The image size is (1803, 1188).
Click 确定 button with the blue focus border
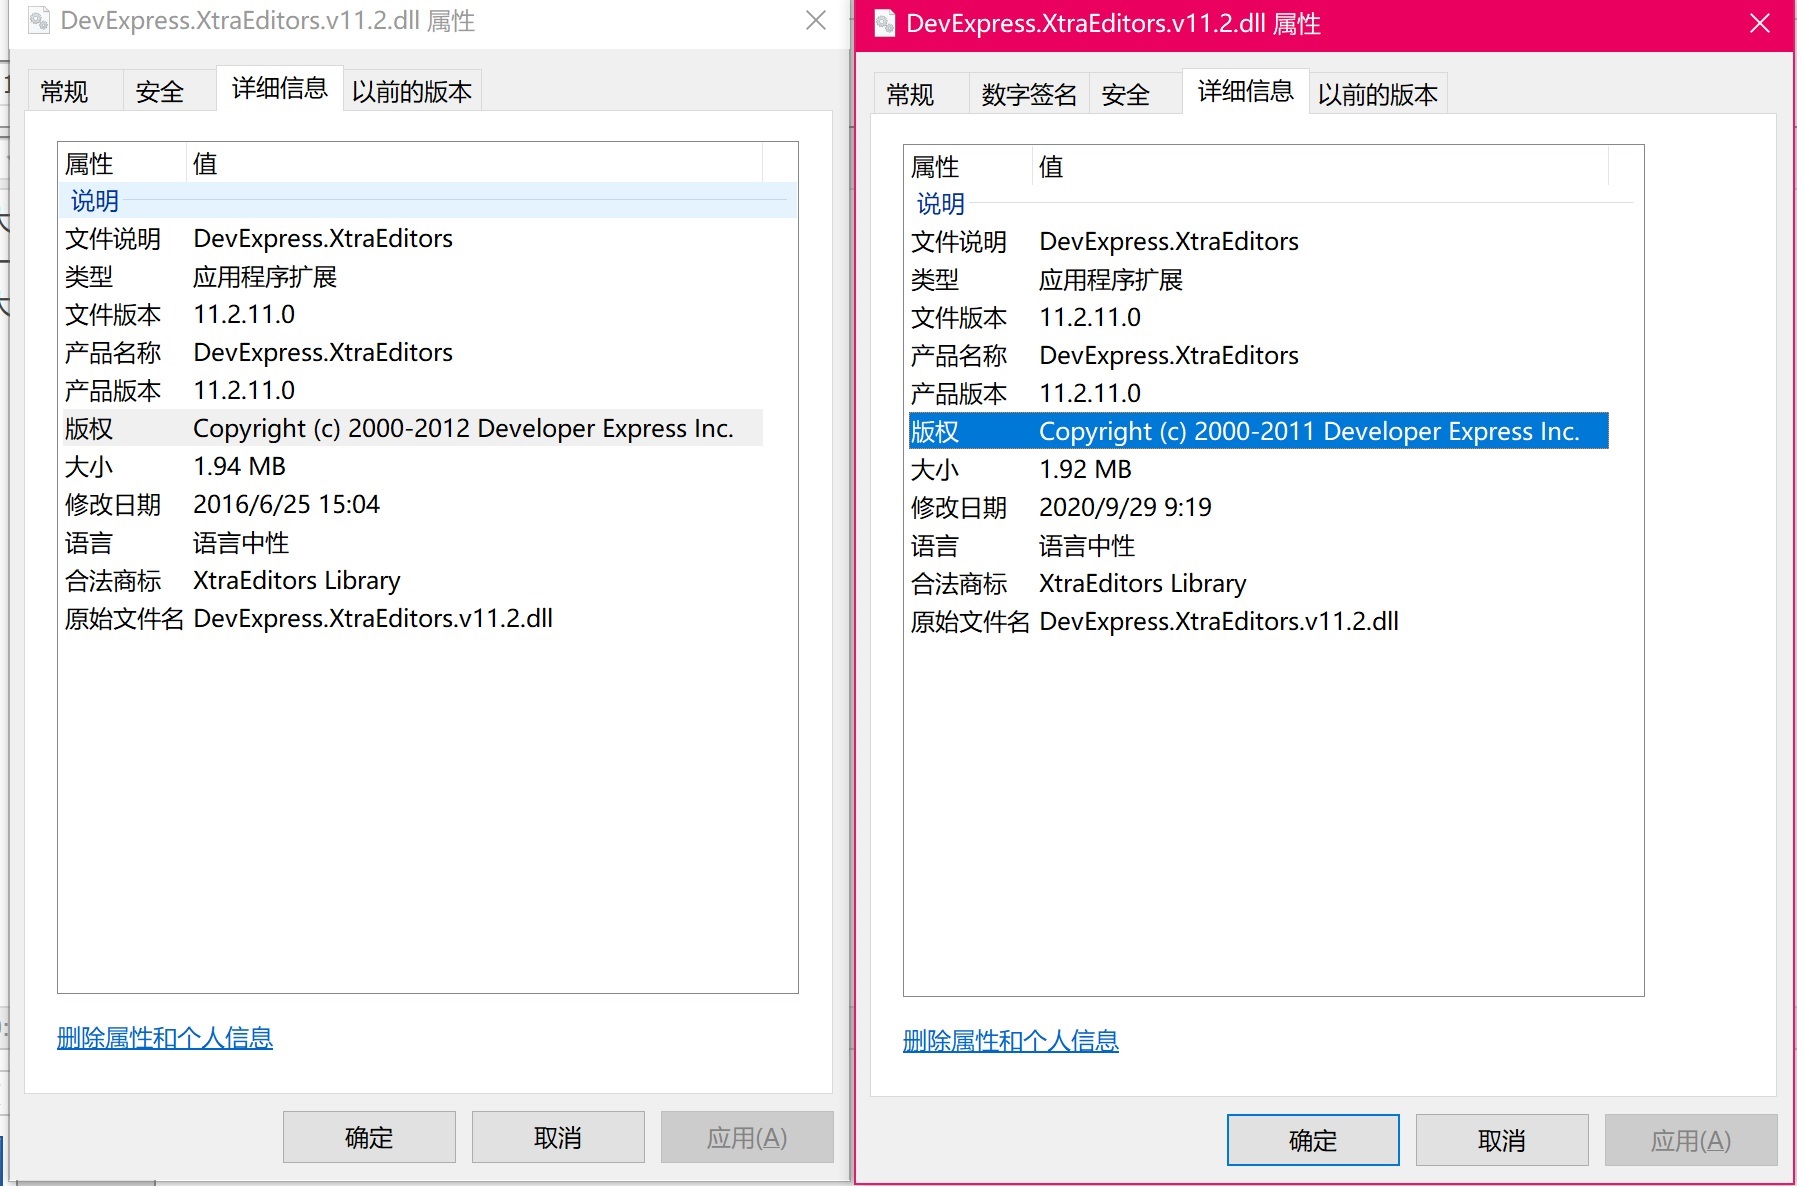1312,1140
